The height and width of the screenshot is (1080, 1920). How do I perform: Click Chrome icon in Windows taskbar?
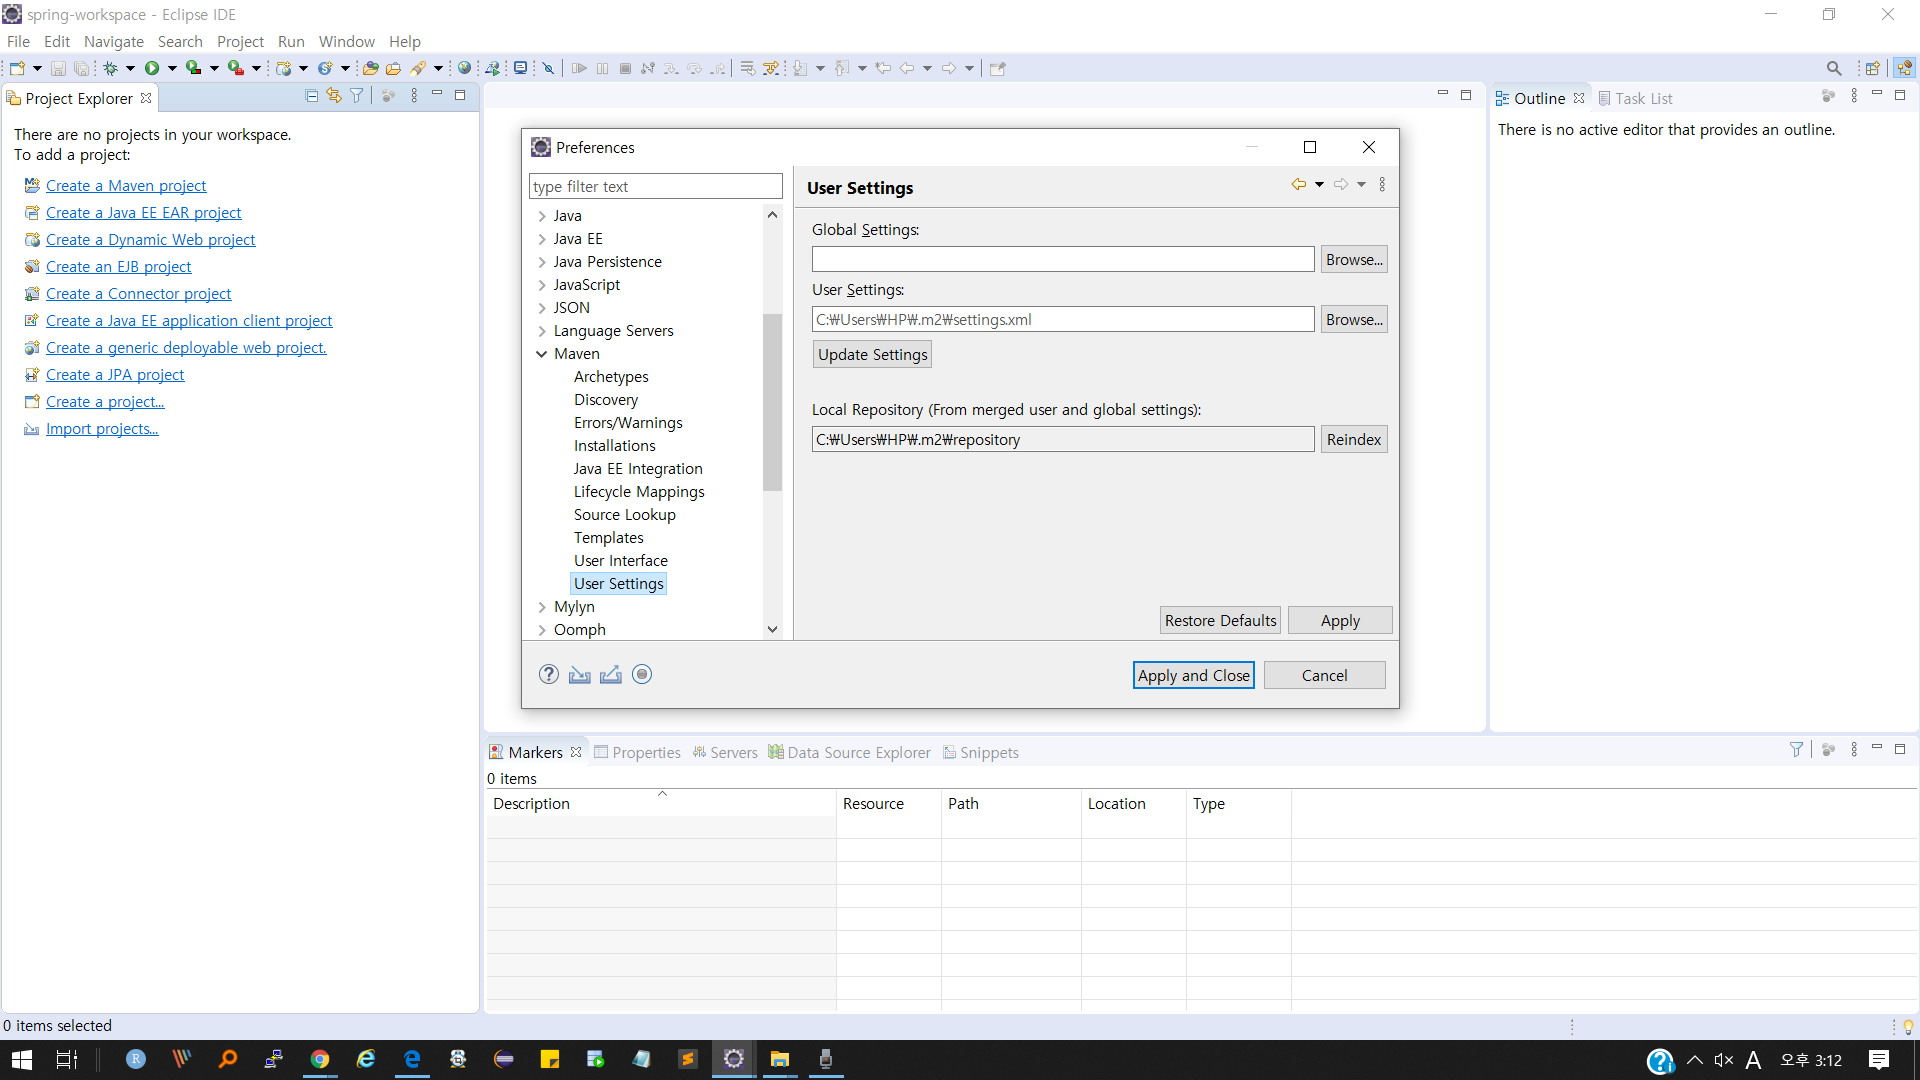coord(320,1059)
